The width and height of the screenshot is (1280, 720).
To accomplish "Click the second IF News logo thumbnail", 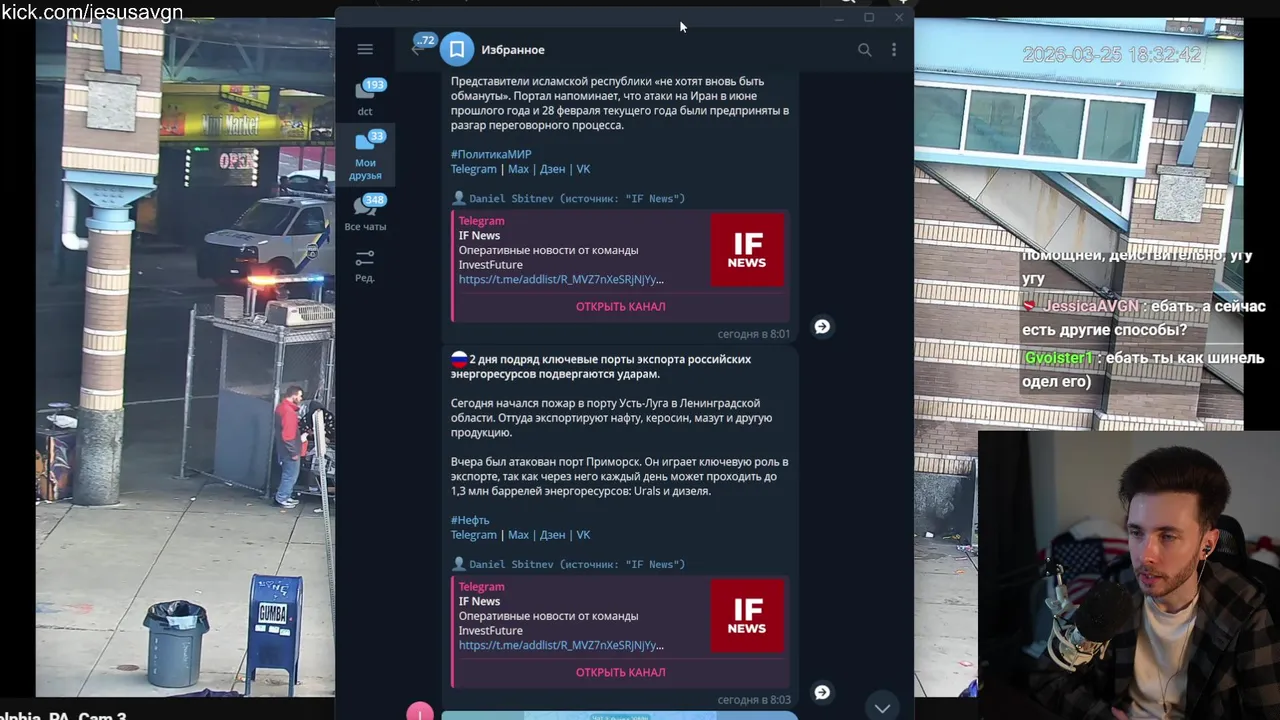I will (x=747, y=617).
